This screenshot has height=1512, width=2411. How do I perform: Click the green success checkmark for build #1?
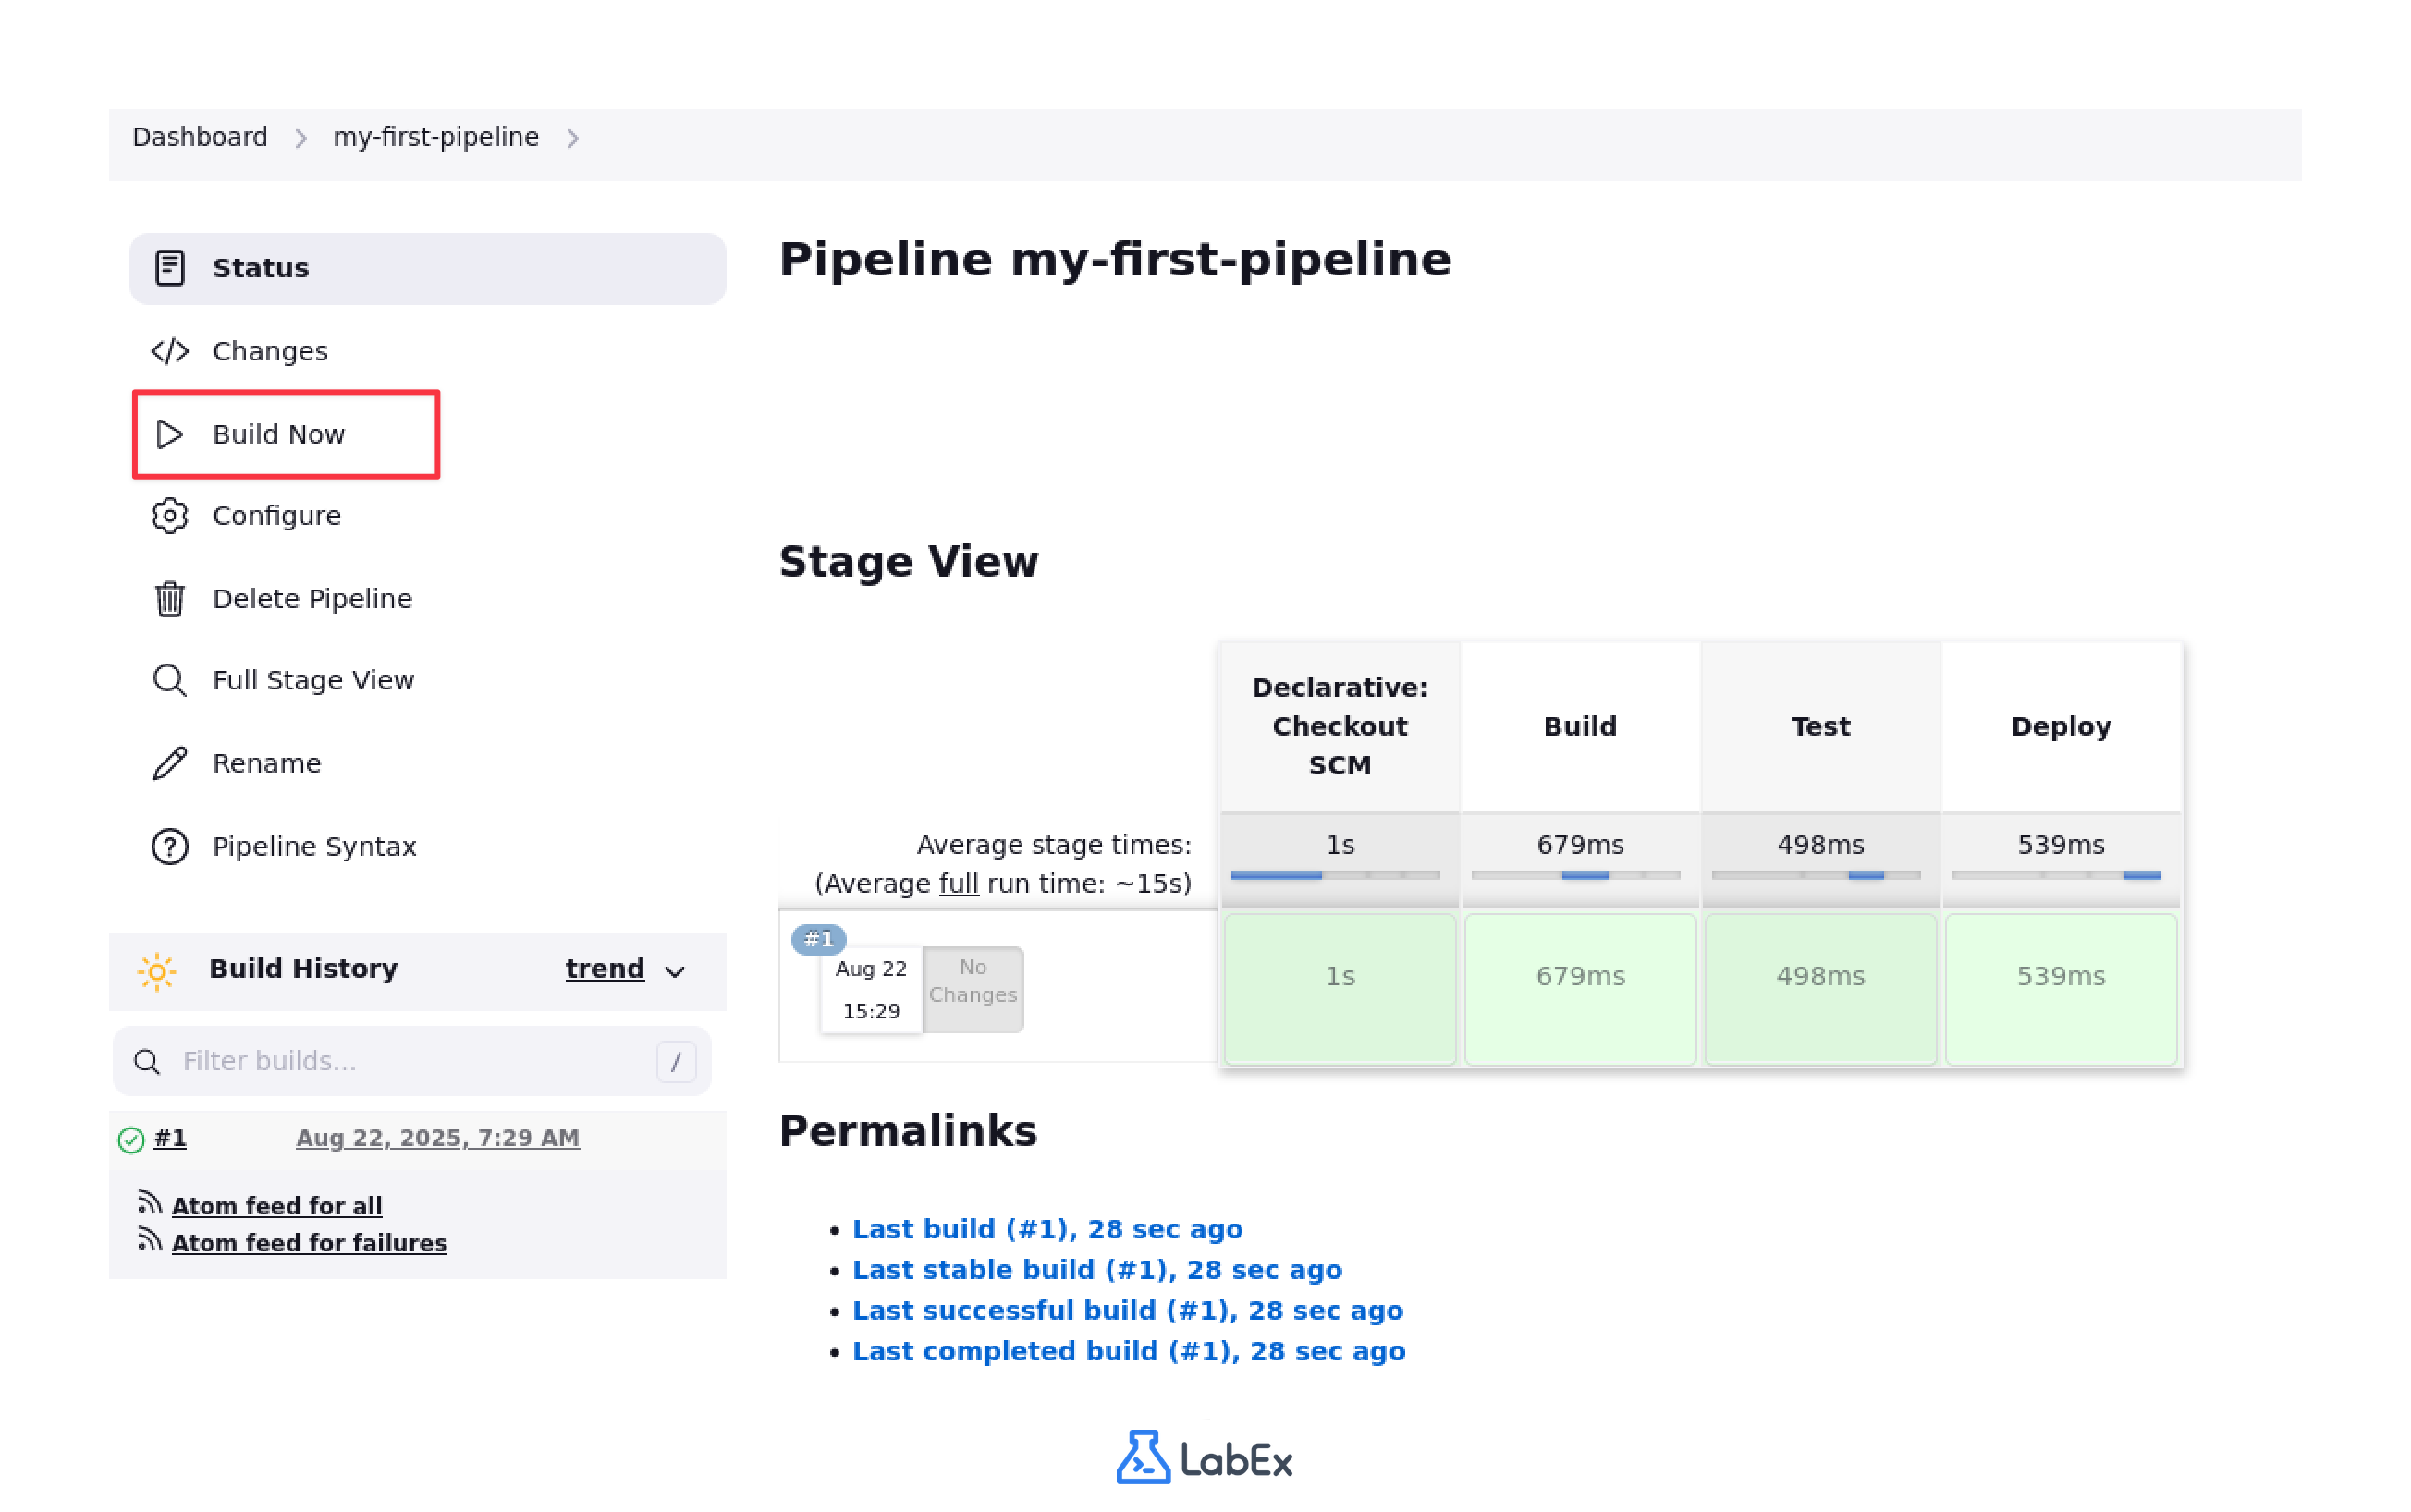pyautogui.click(x=133, y=1138)
